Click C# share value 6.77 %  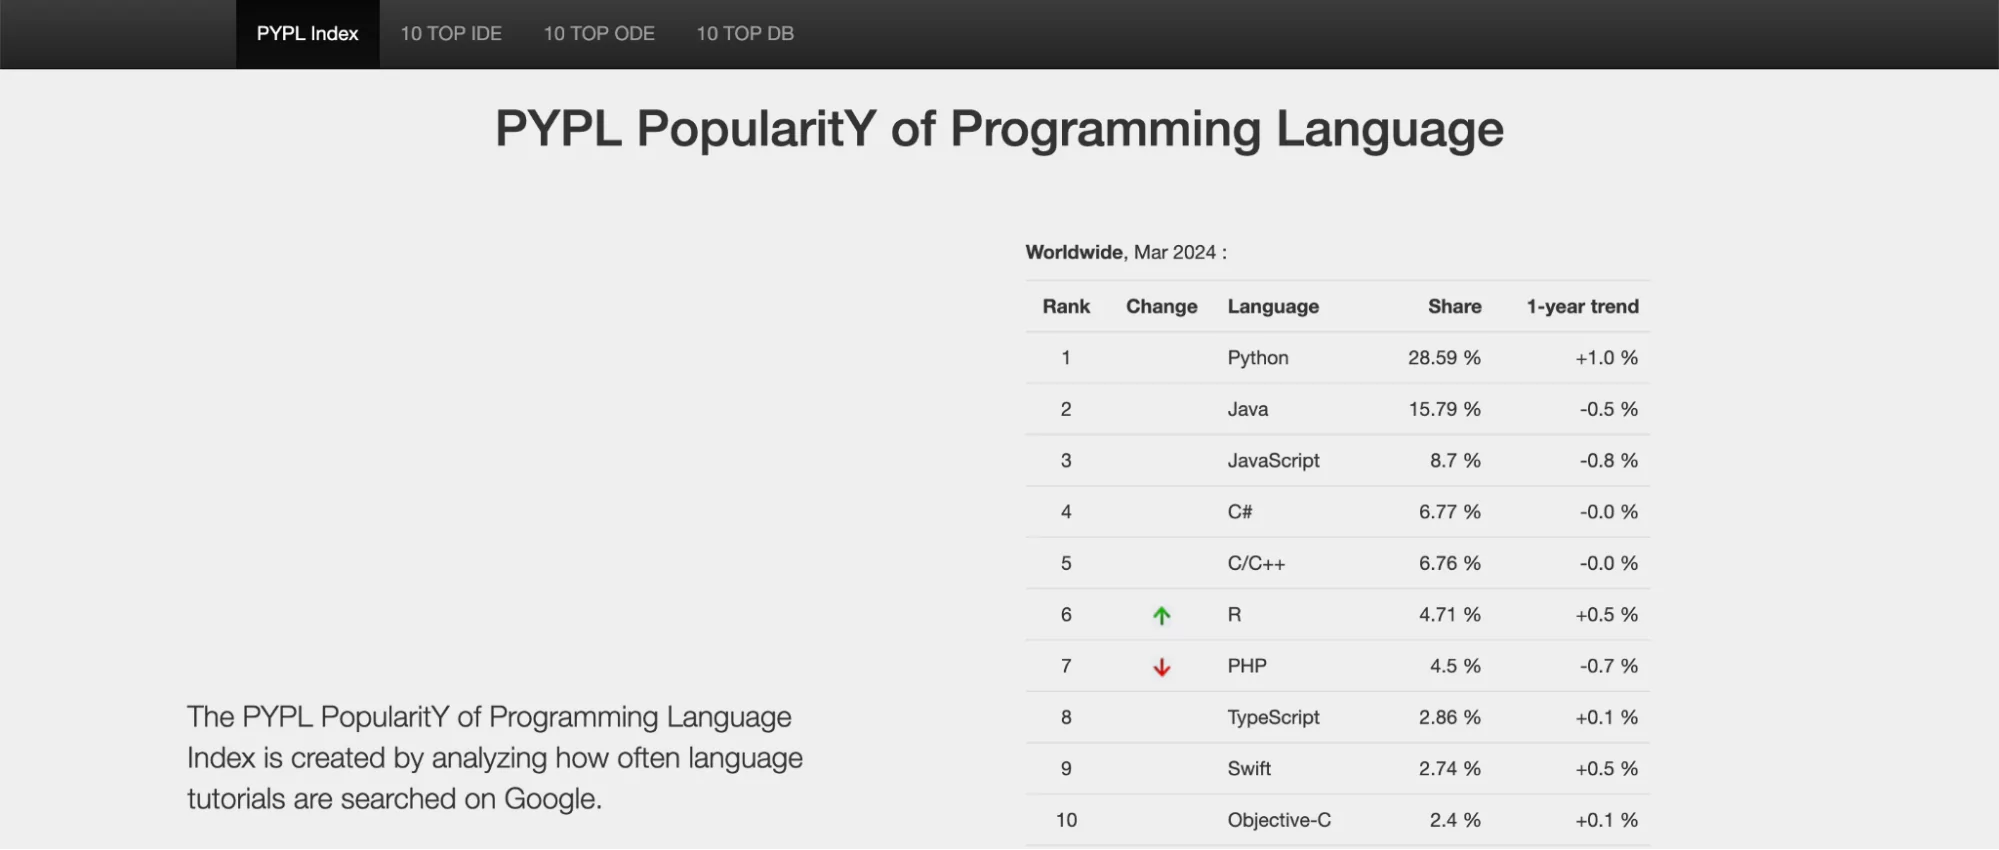pyautogui.click(x=1449, y=512)
